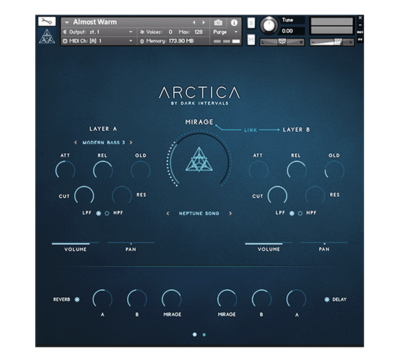Select next Mirage sound arrow
The width and height of the screenshot is (400, 362).
[x=230, y=213]
